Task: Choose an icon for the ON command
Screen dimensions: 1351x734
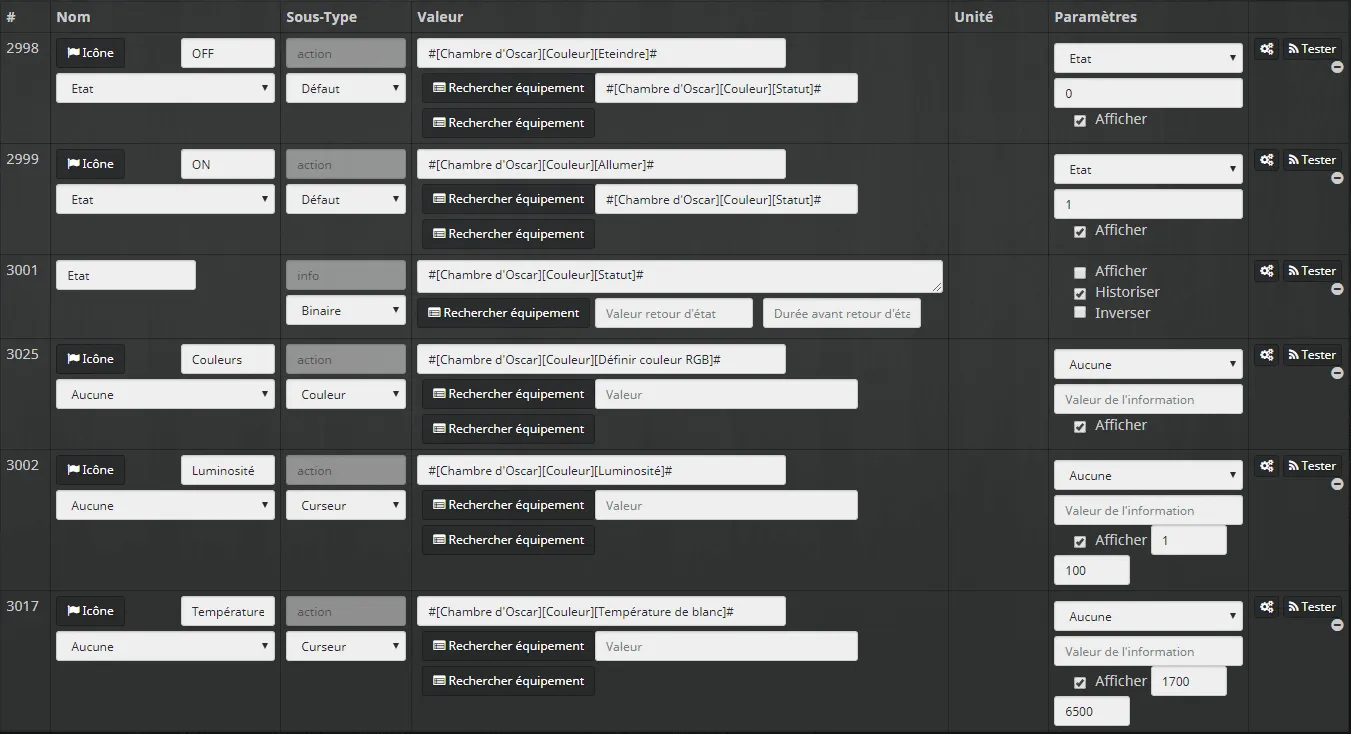Action: click(x=91, y=164)
